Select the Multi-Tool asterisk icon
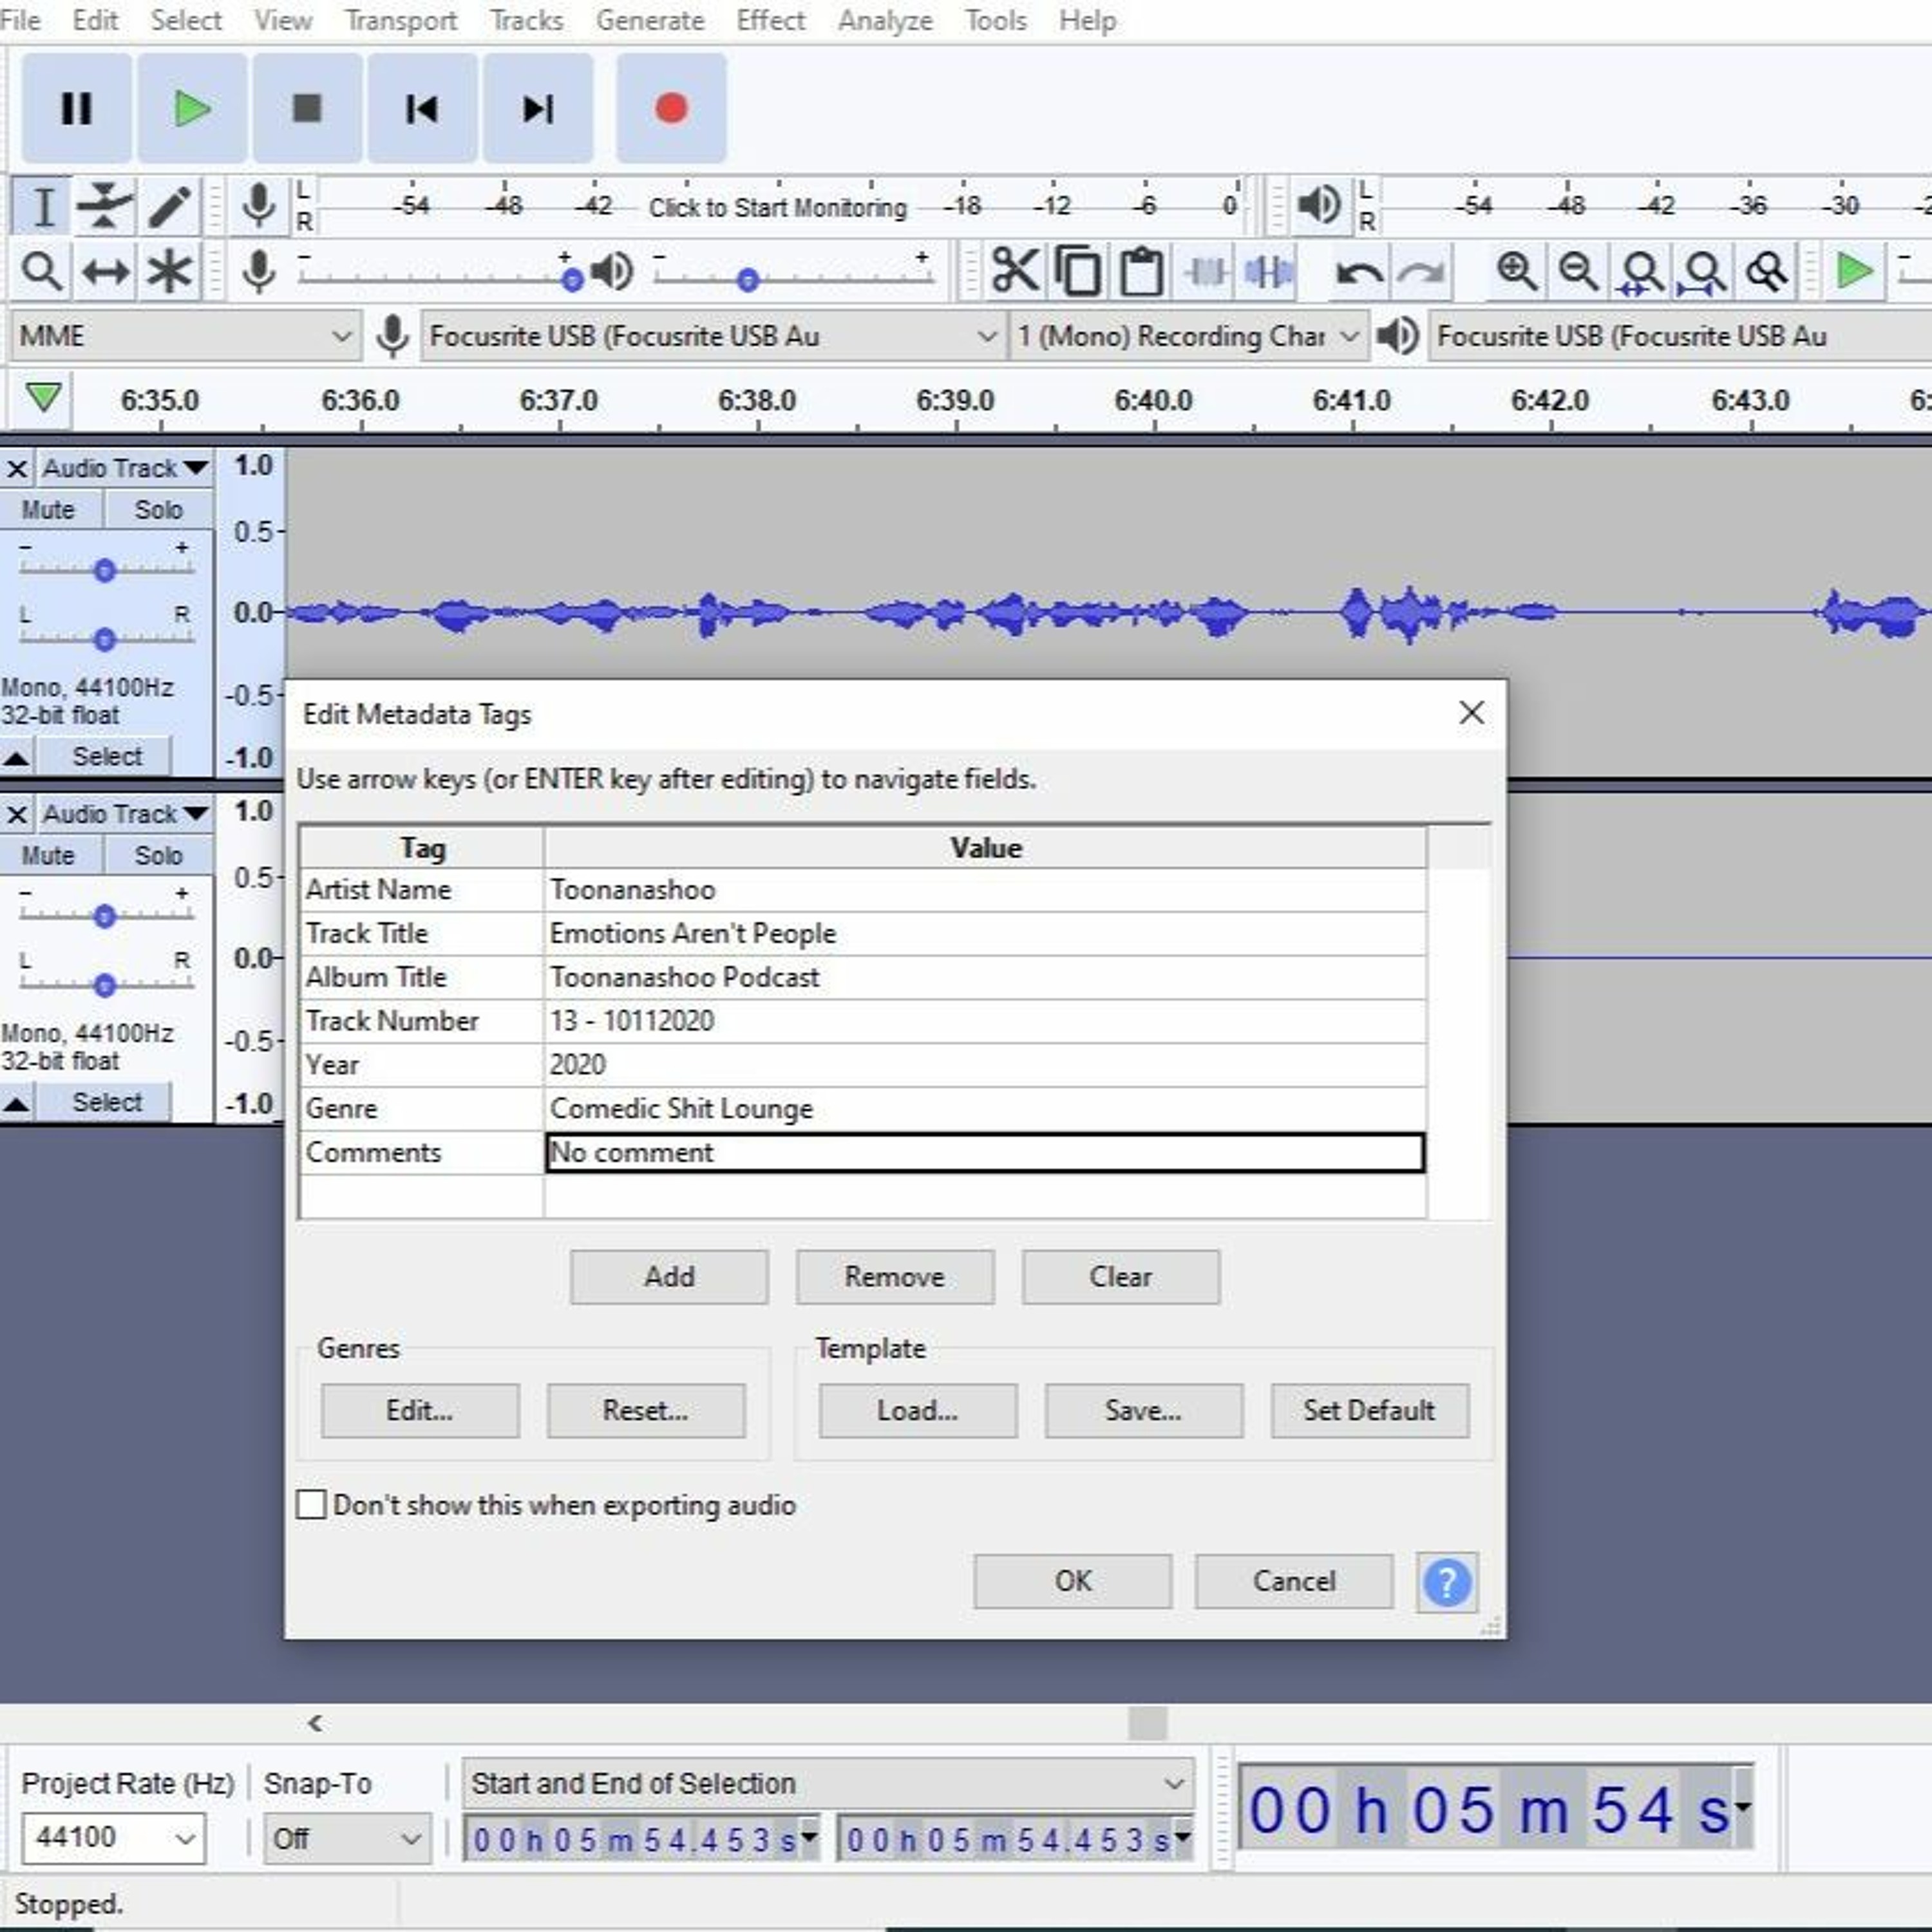This screenshot has width=1932, height=1932. [x=169, y=271]
